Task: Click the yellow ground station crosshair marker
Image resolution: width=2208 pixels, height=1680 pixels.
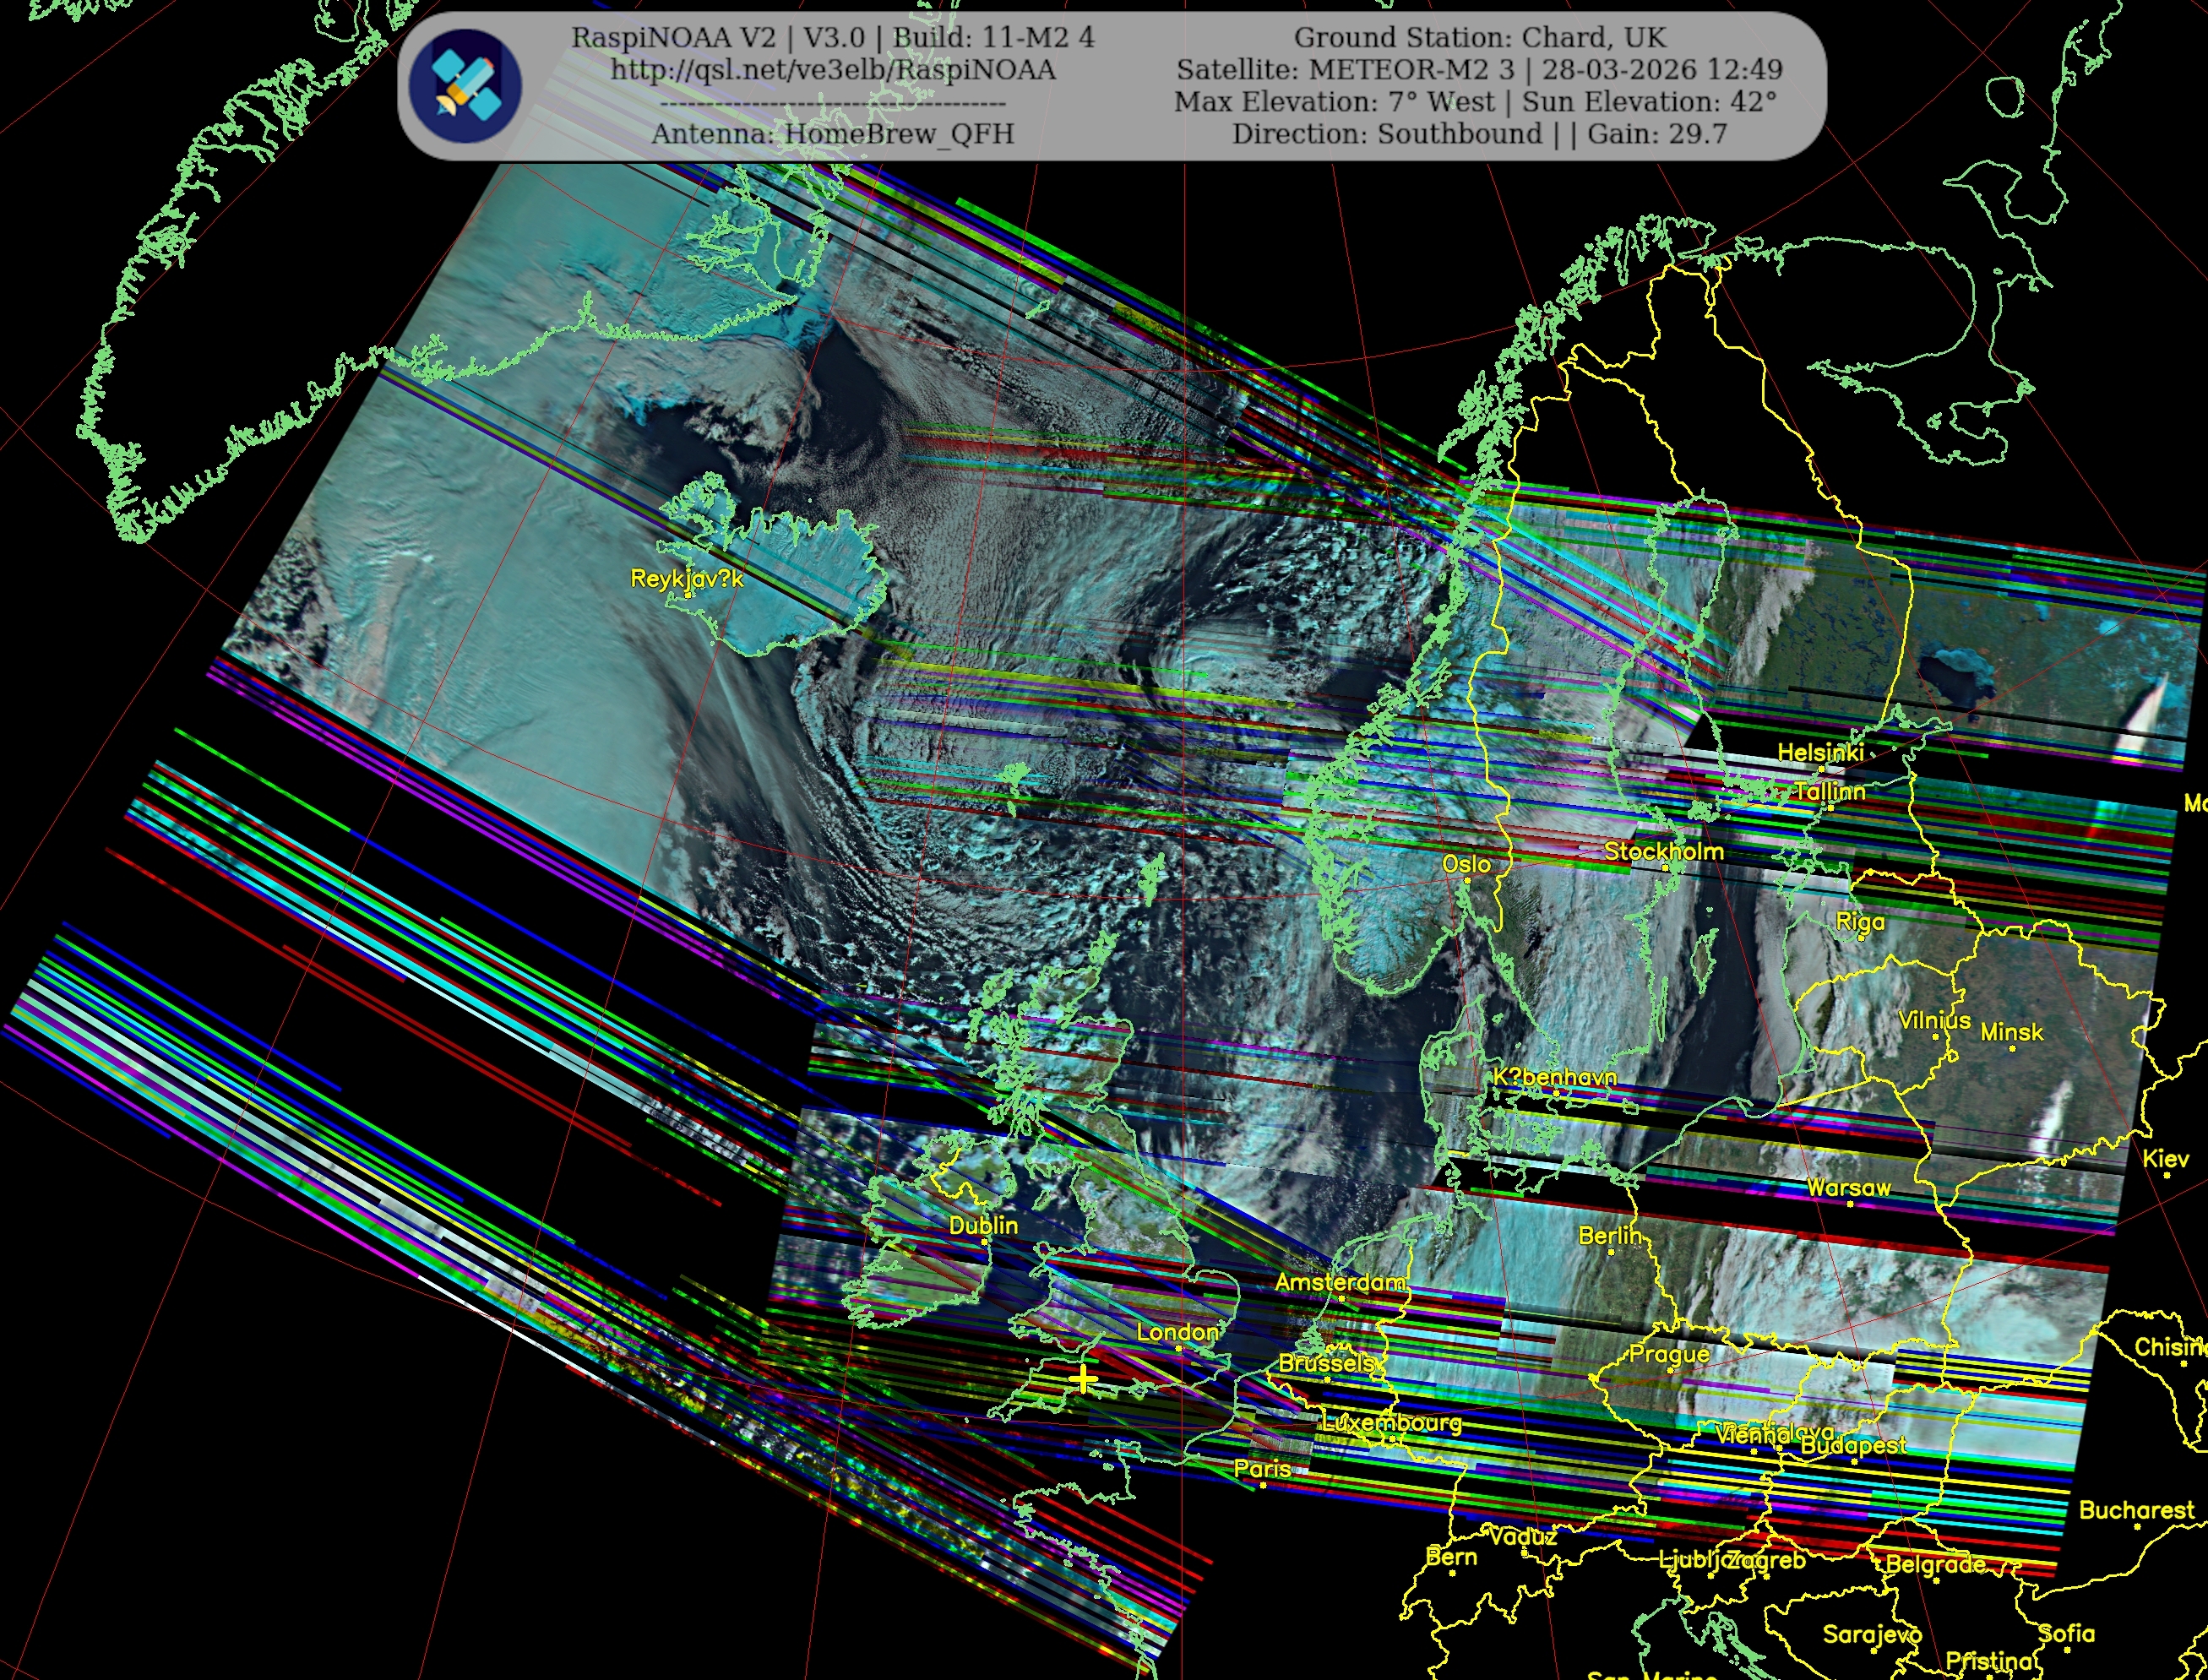Action: [x=1083, y=1381]
